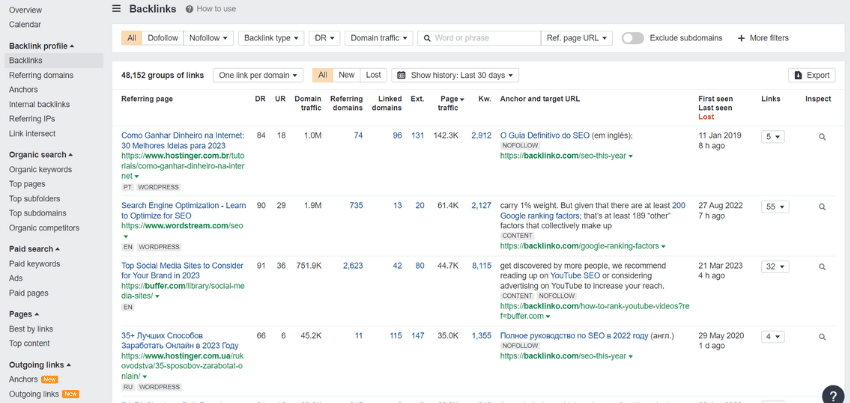This screenshot has width=850, height=403.
Task: Click in the Word or phrase field
Action: click(479, 38)
